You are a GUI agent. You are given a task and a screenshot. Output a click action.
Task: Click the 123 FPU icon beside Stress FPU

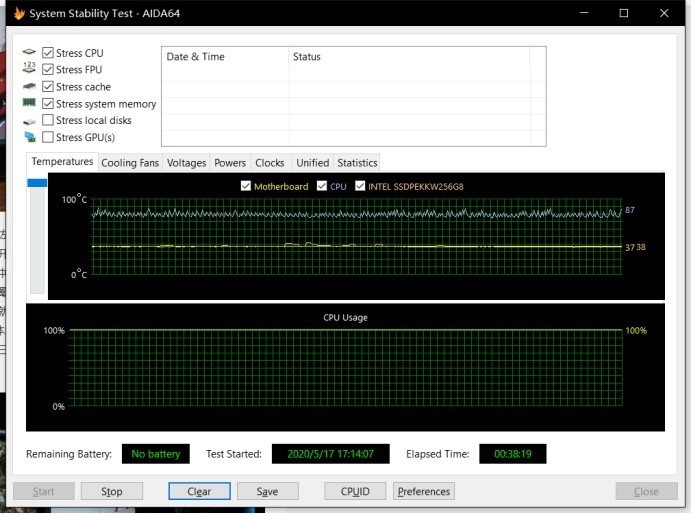point(29,68)
